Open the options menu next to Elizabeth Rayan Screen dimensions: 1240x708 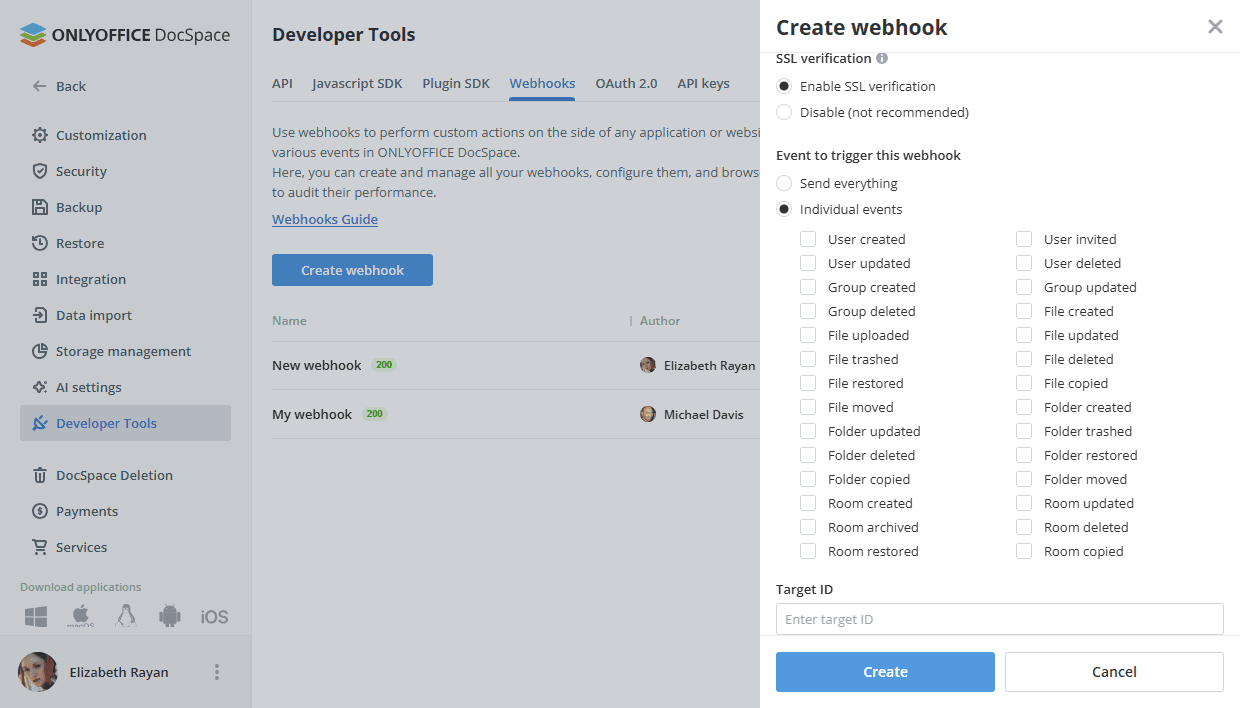216,672
